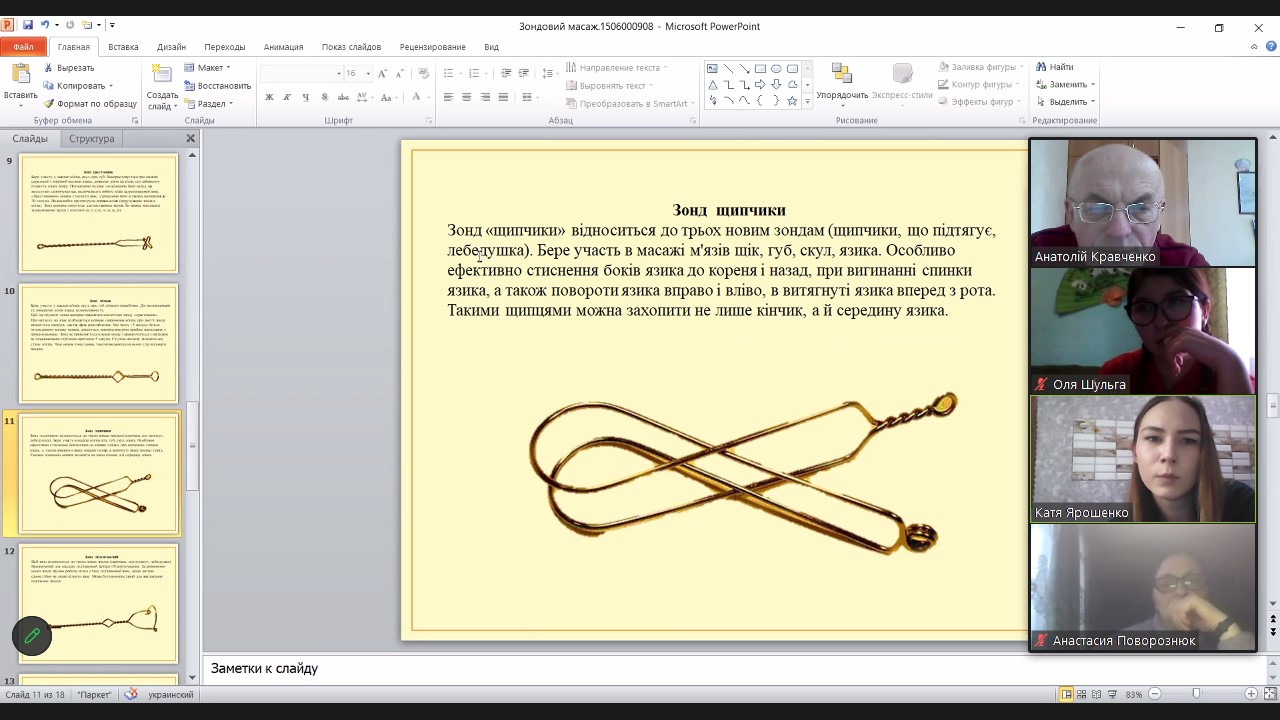Click the rectangle shape in shapes gallery
1280x720 pixels.
pos(761,69)
